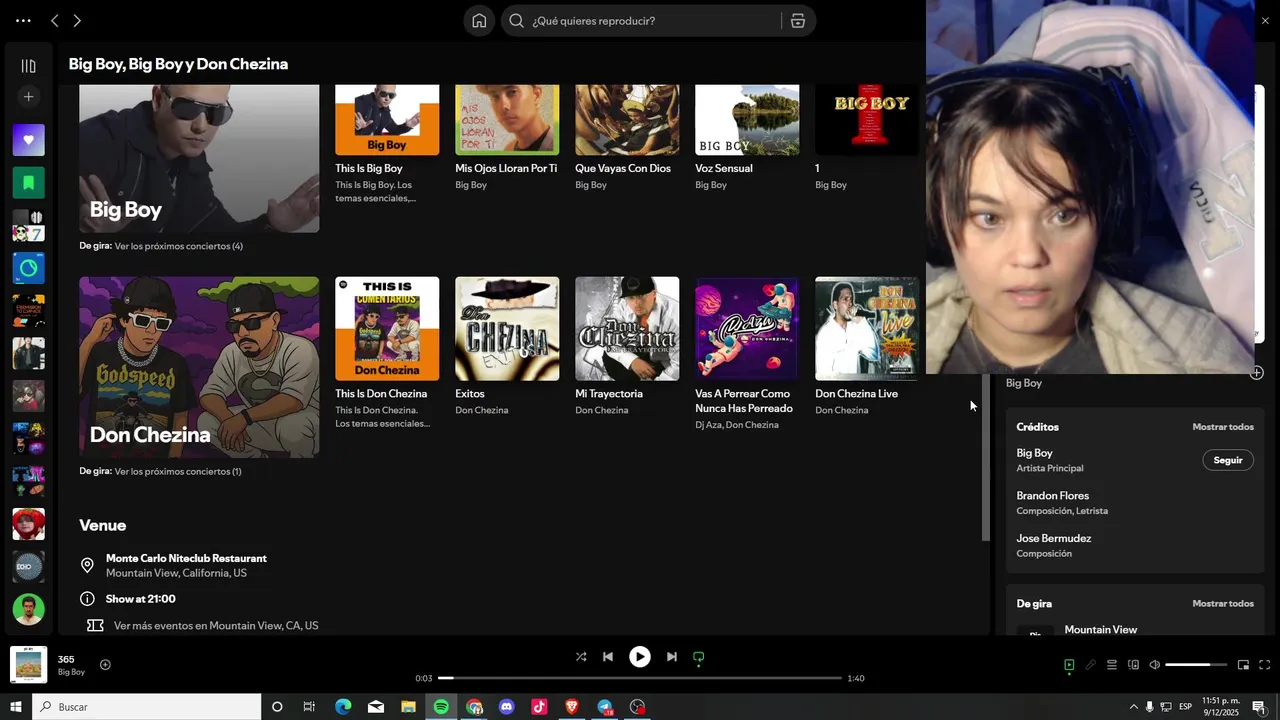Mute the volume speaker icon
This screenshot has height=720, width=1280.
[x=1154, y=665]
